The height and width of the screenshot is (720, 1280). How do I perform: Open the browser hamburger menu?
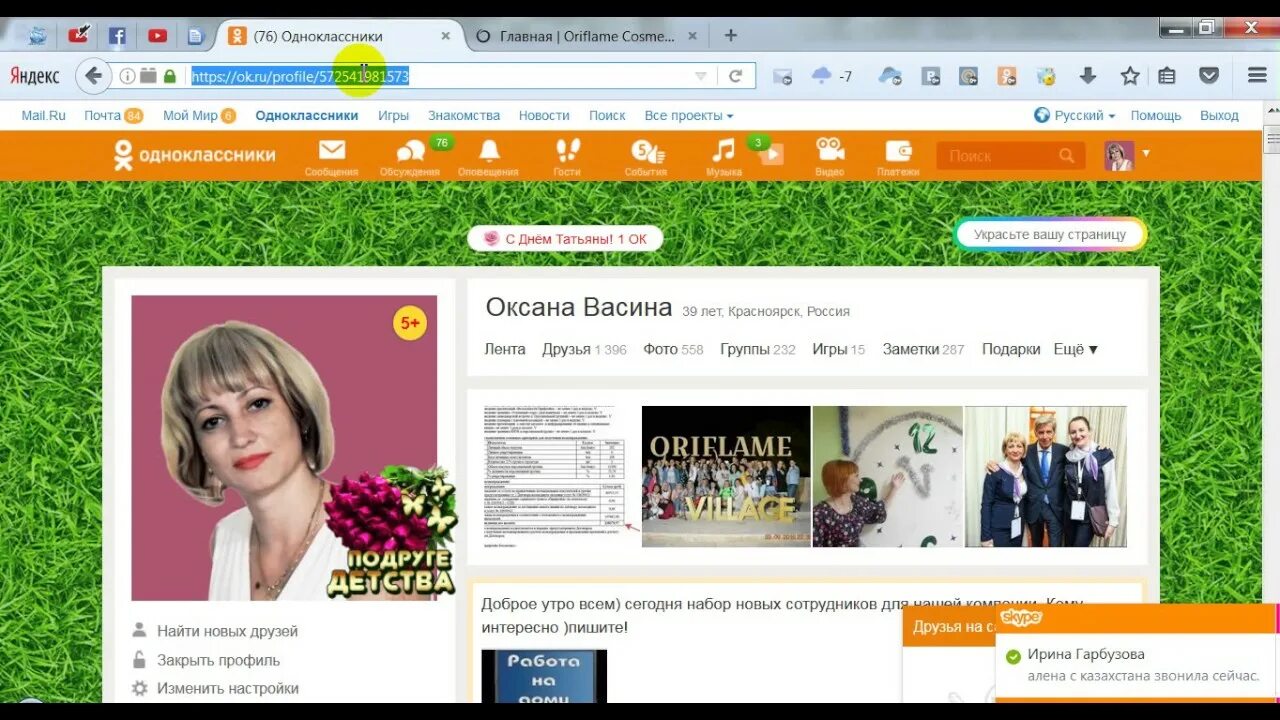(x=1256, y=75)
